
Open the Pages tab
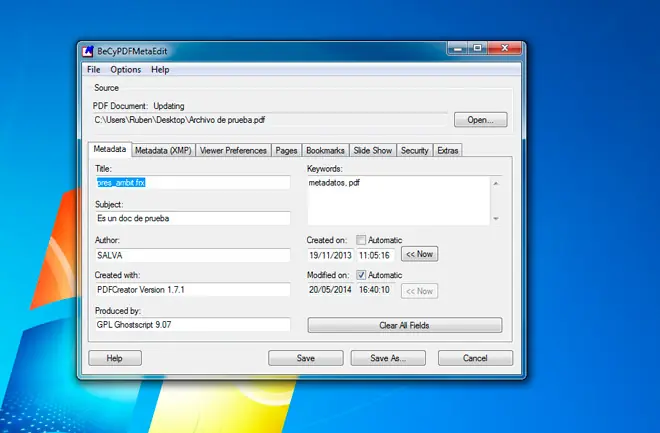click(286, 150)
